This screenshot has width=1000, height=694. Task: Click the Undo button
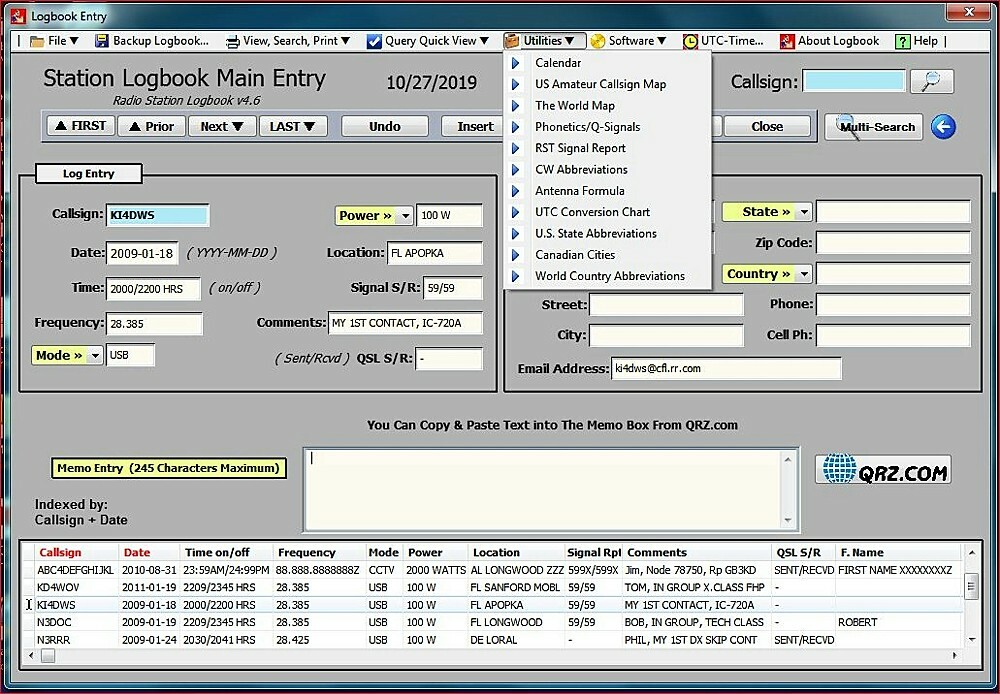click(x=385, y=127)
